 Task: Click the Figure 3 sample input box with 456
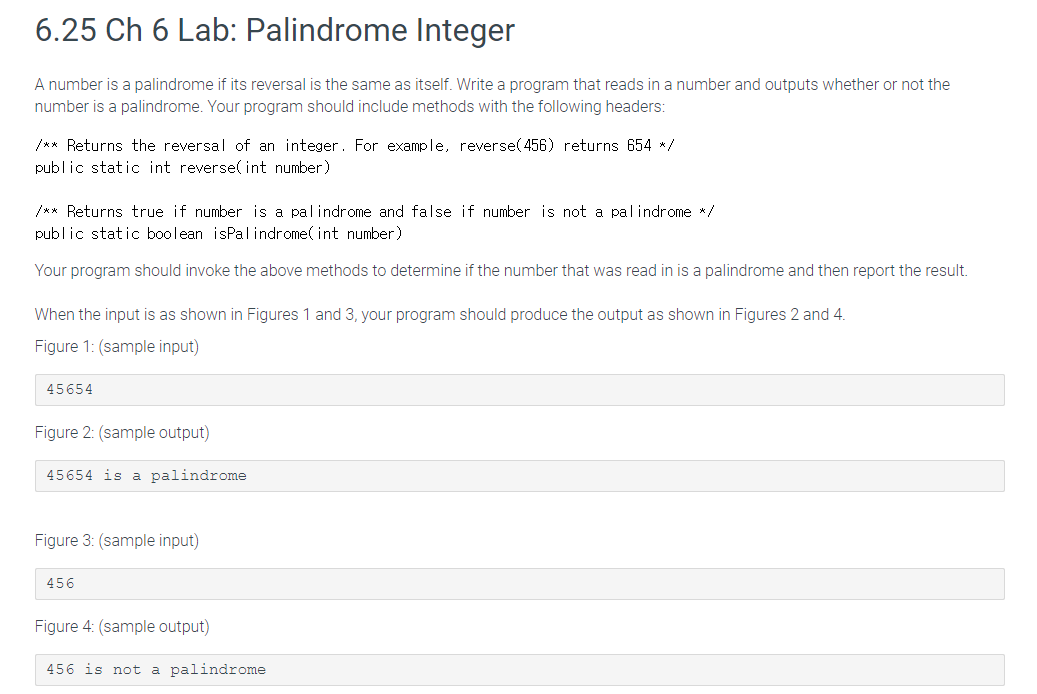tap(520, 584)
